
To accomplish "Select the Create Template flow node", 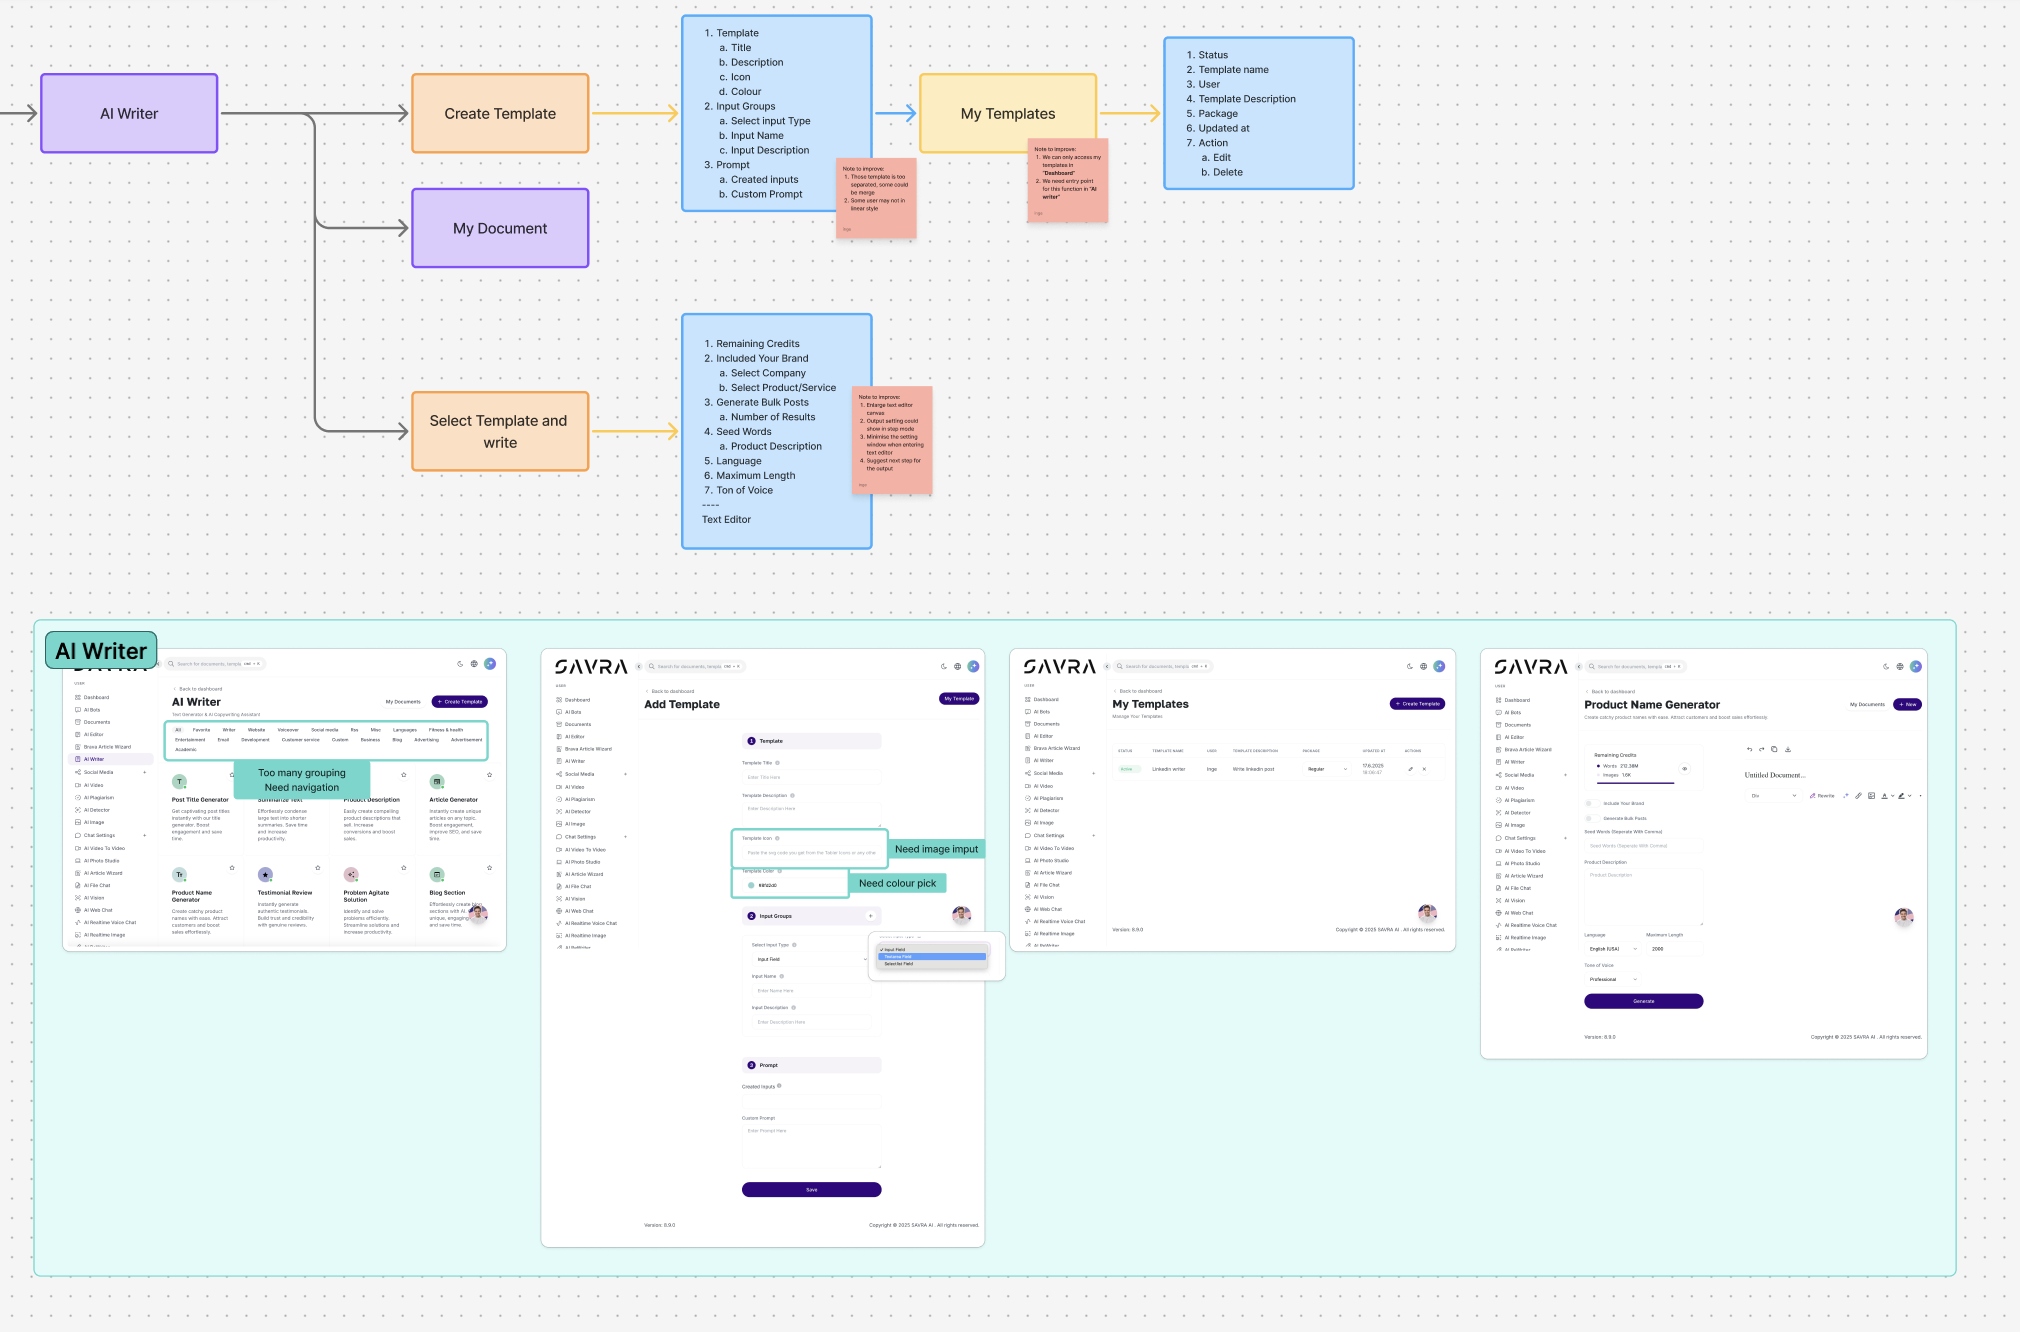I will pyautogui.click(x=500, y=114).
